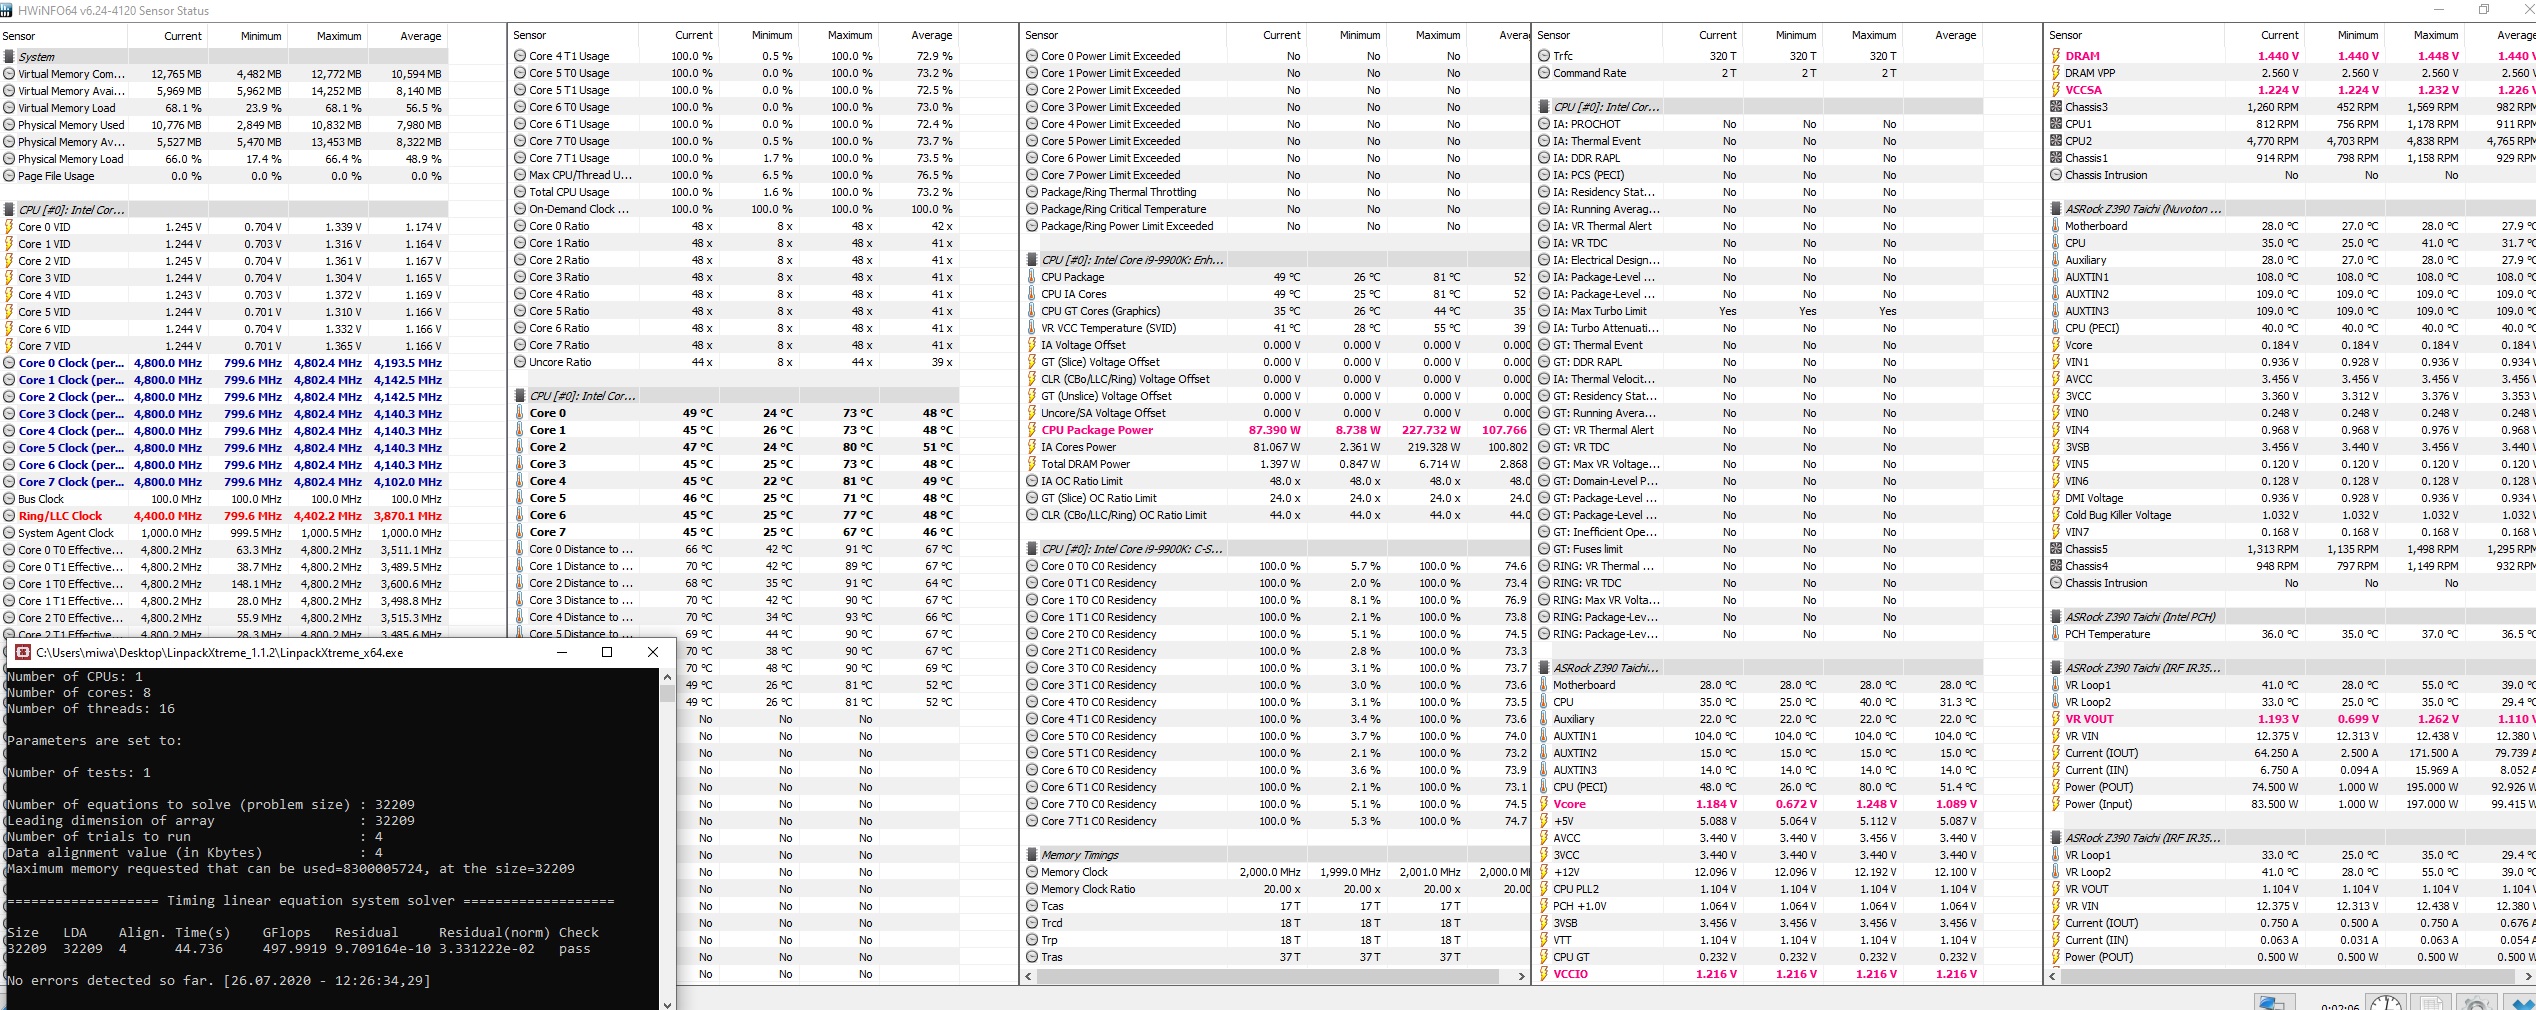This screenshot has height=1010, width=2536.
Task: Click the CPU Package Power lightning icon
Action: 1032,430
